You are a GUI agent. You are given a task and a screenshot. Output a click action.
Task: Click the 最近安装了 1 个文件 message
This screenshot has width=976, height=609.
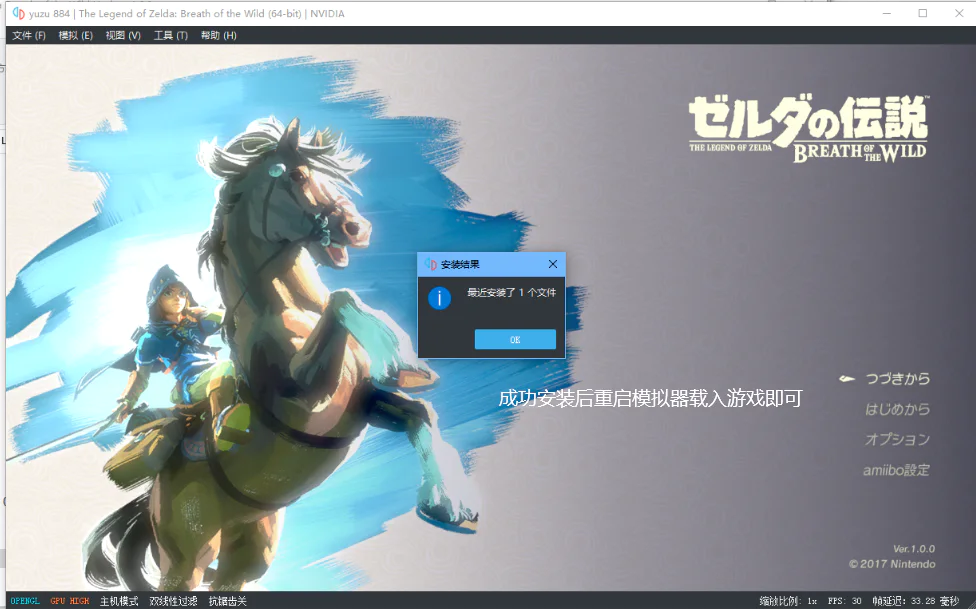coord(512,293)
